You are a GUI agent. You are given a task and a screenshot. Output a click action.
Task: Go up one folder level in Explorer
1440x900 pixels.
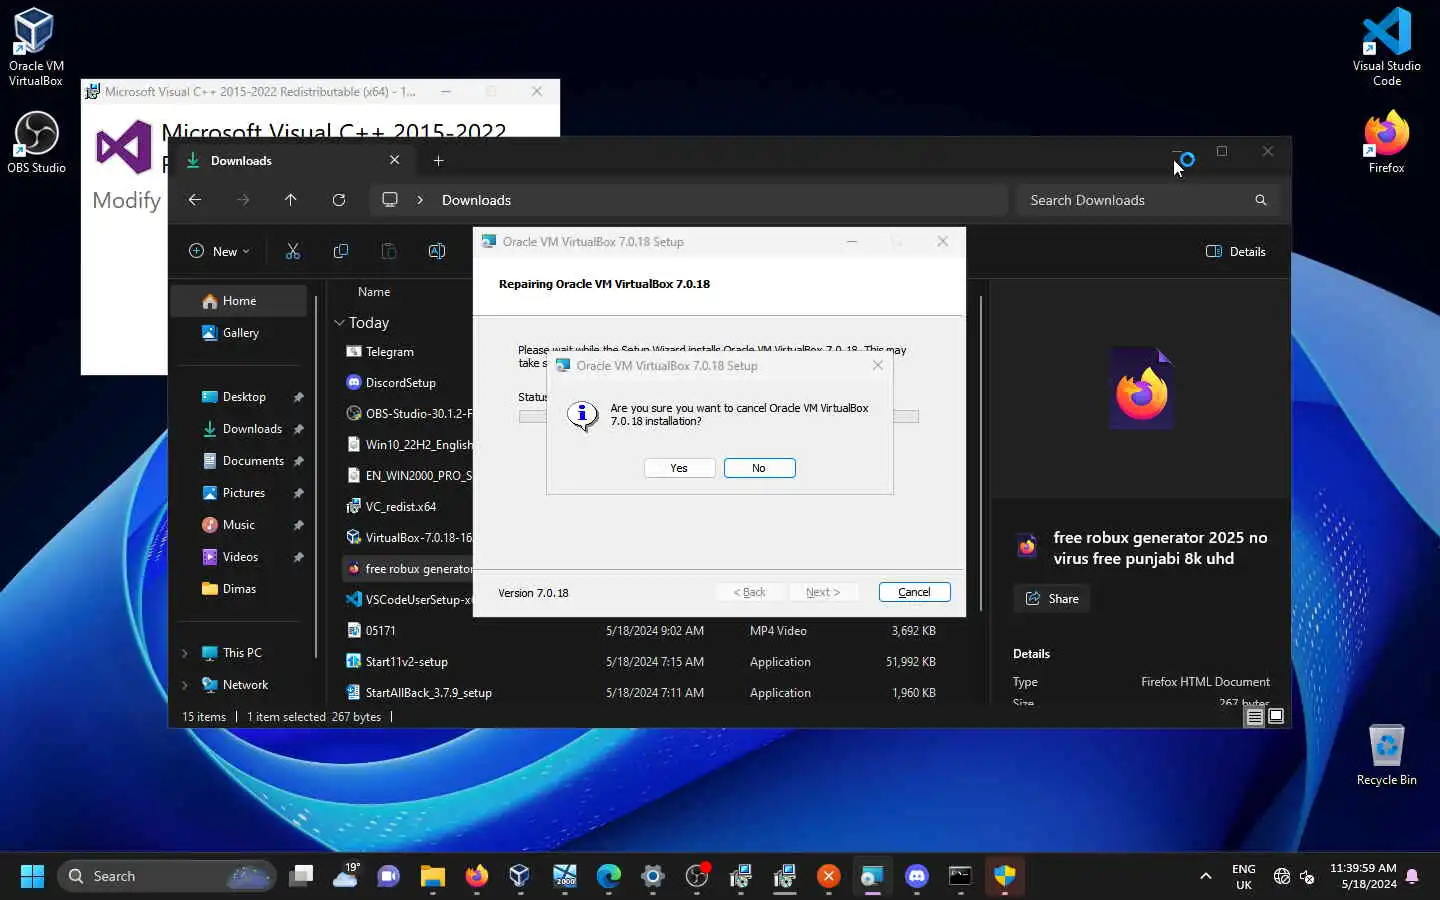(291, 200)
